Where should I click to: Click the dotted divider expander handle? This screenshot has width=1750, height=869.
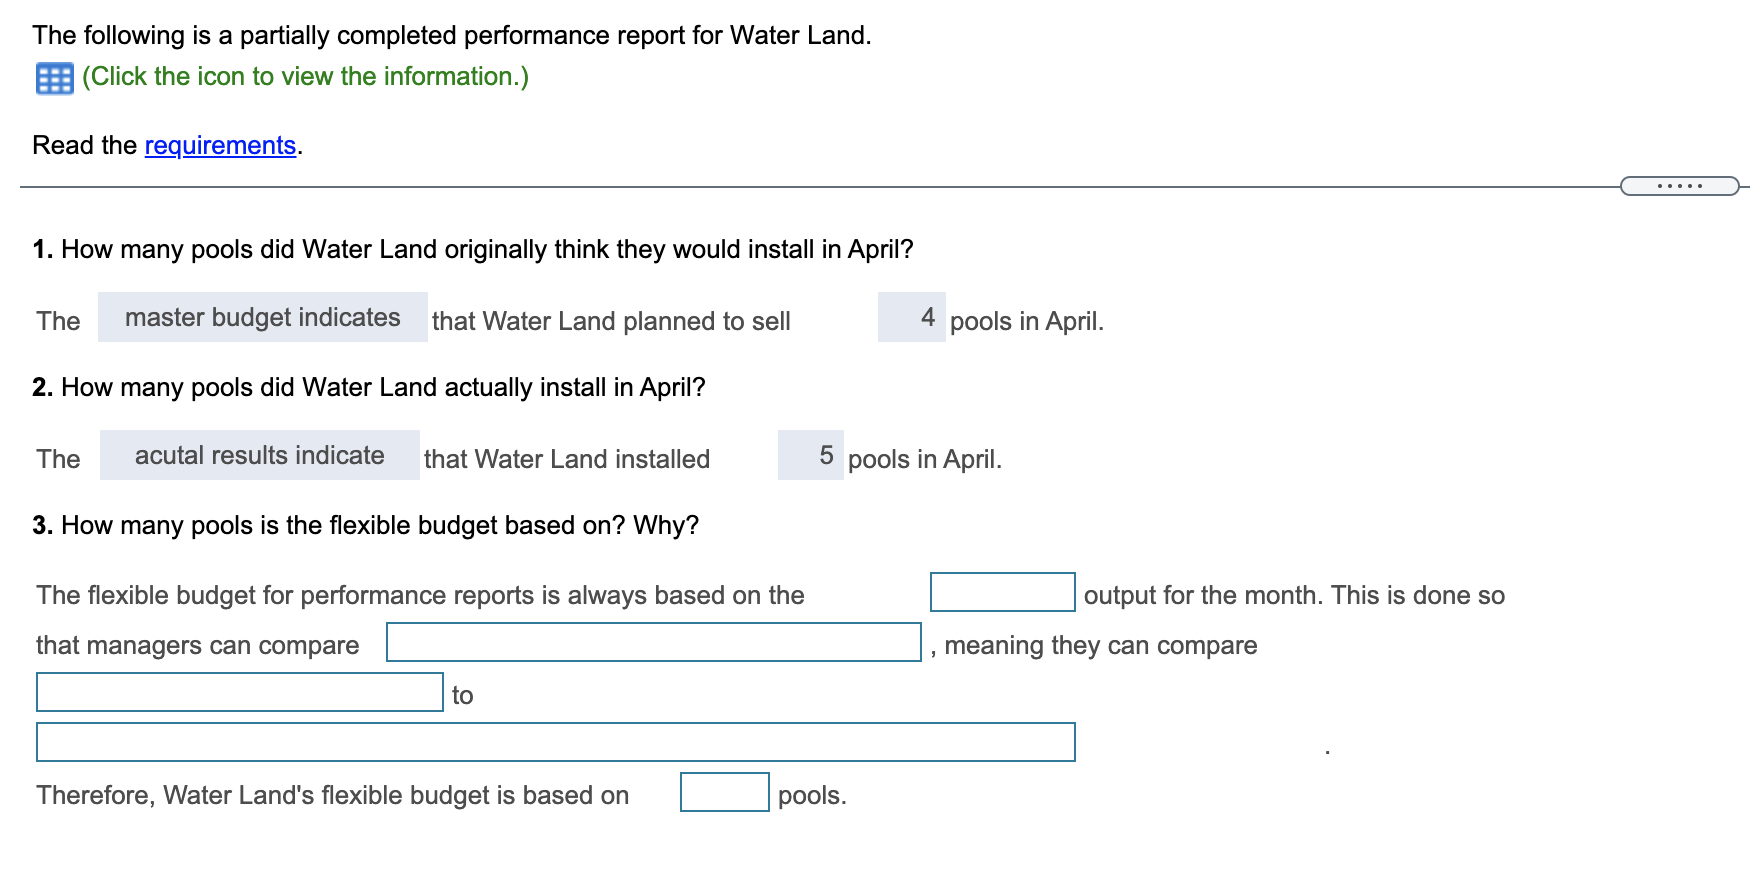pyautogui.click(x=1679, y=186)
